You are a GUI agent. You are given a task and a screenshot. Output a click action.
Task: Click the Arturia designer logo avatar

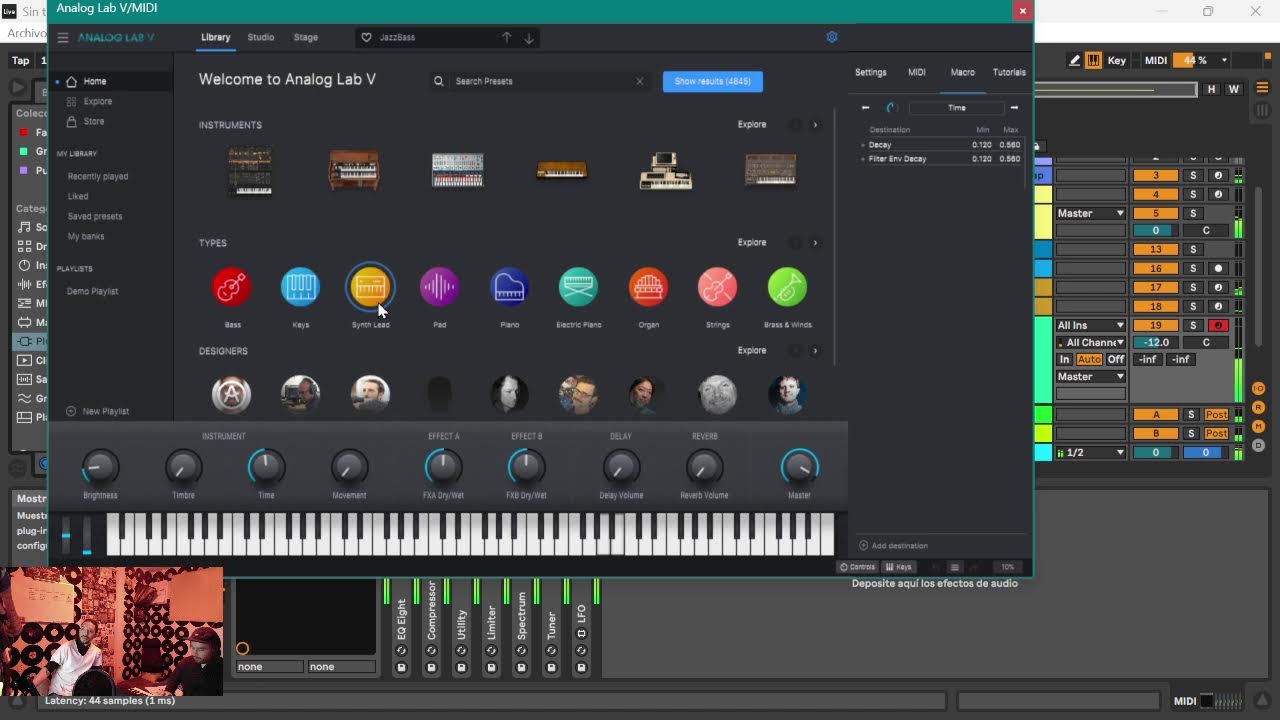pyautogui.click(x=231, y=394)
